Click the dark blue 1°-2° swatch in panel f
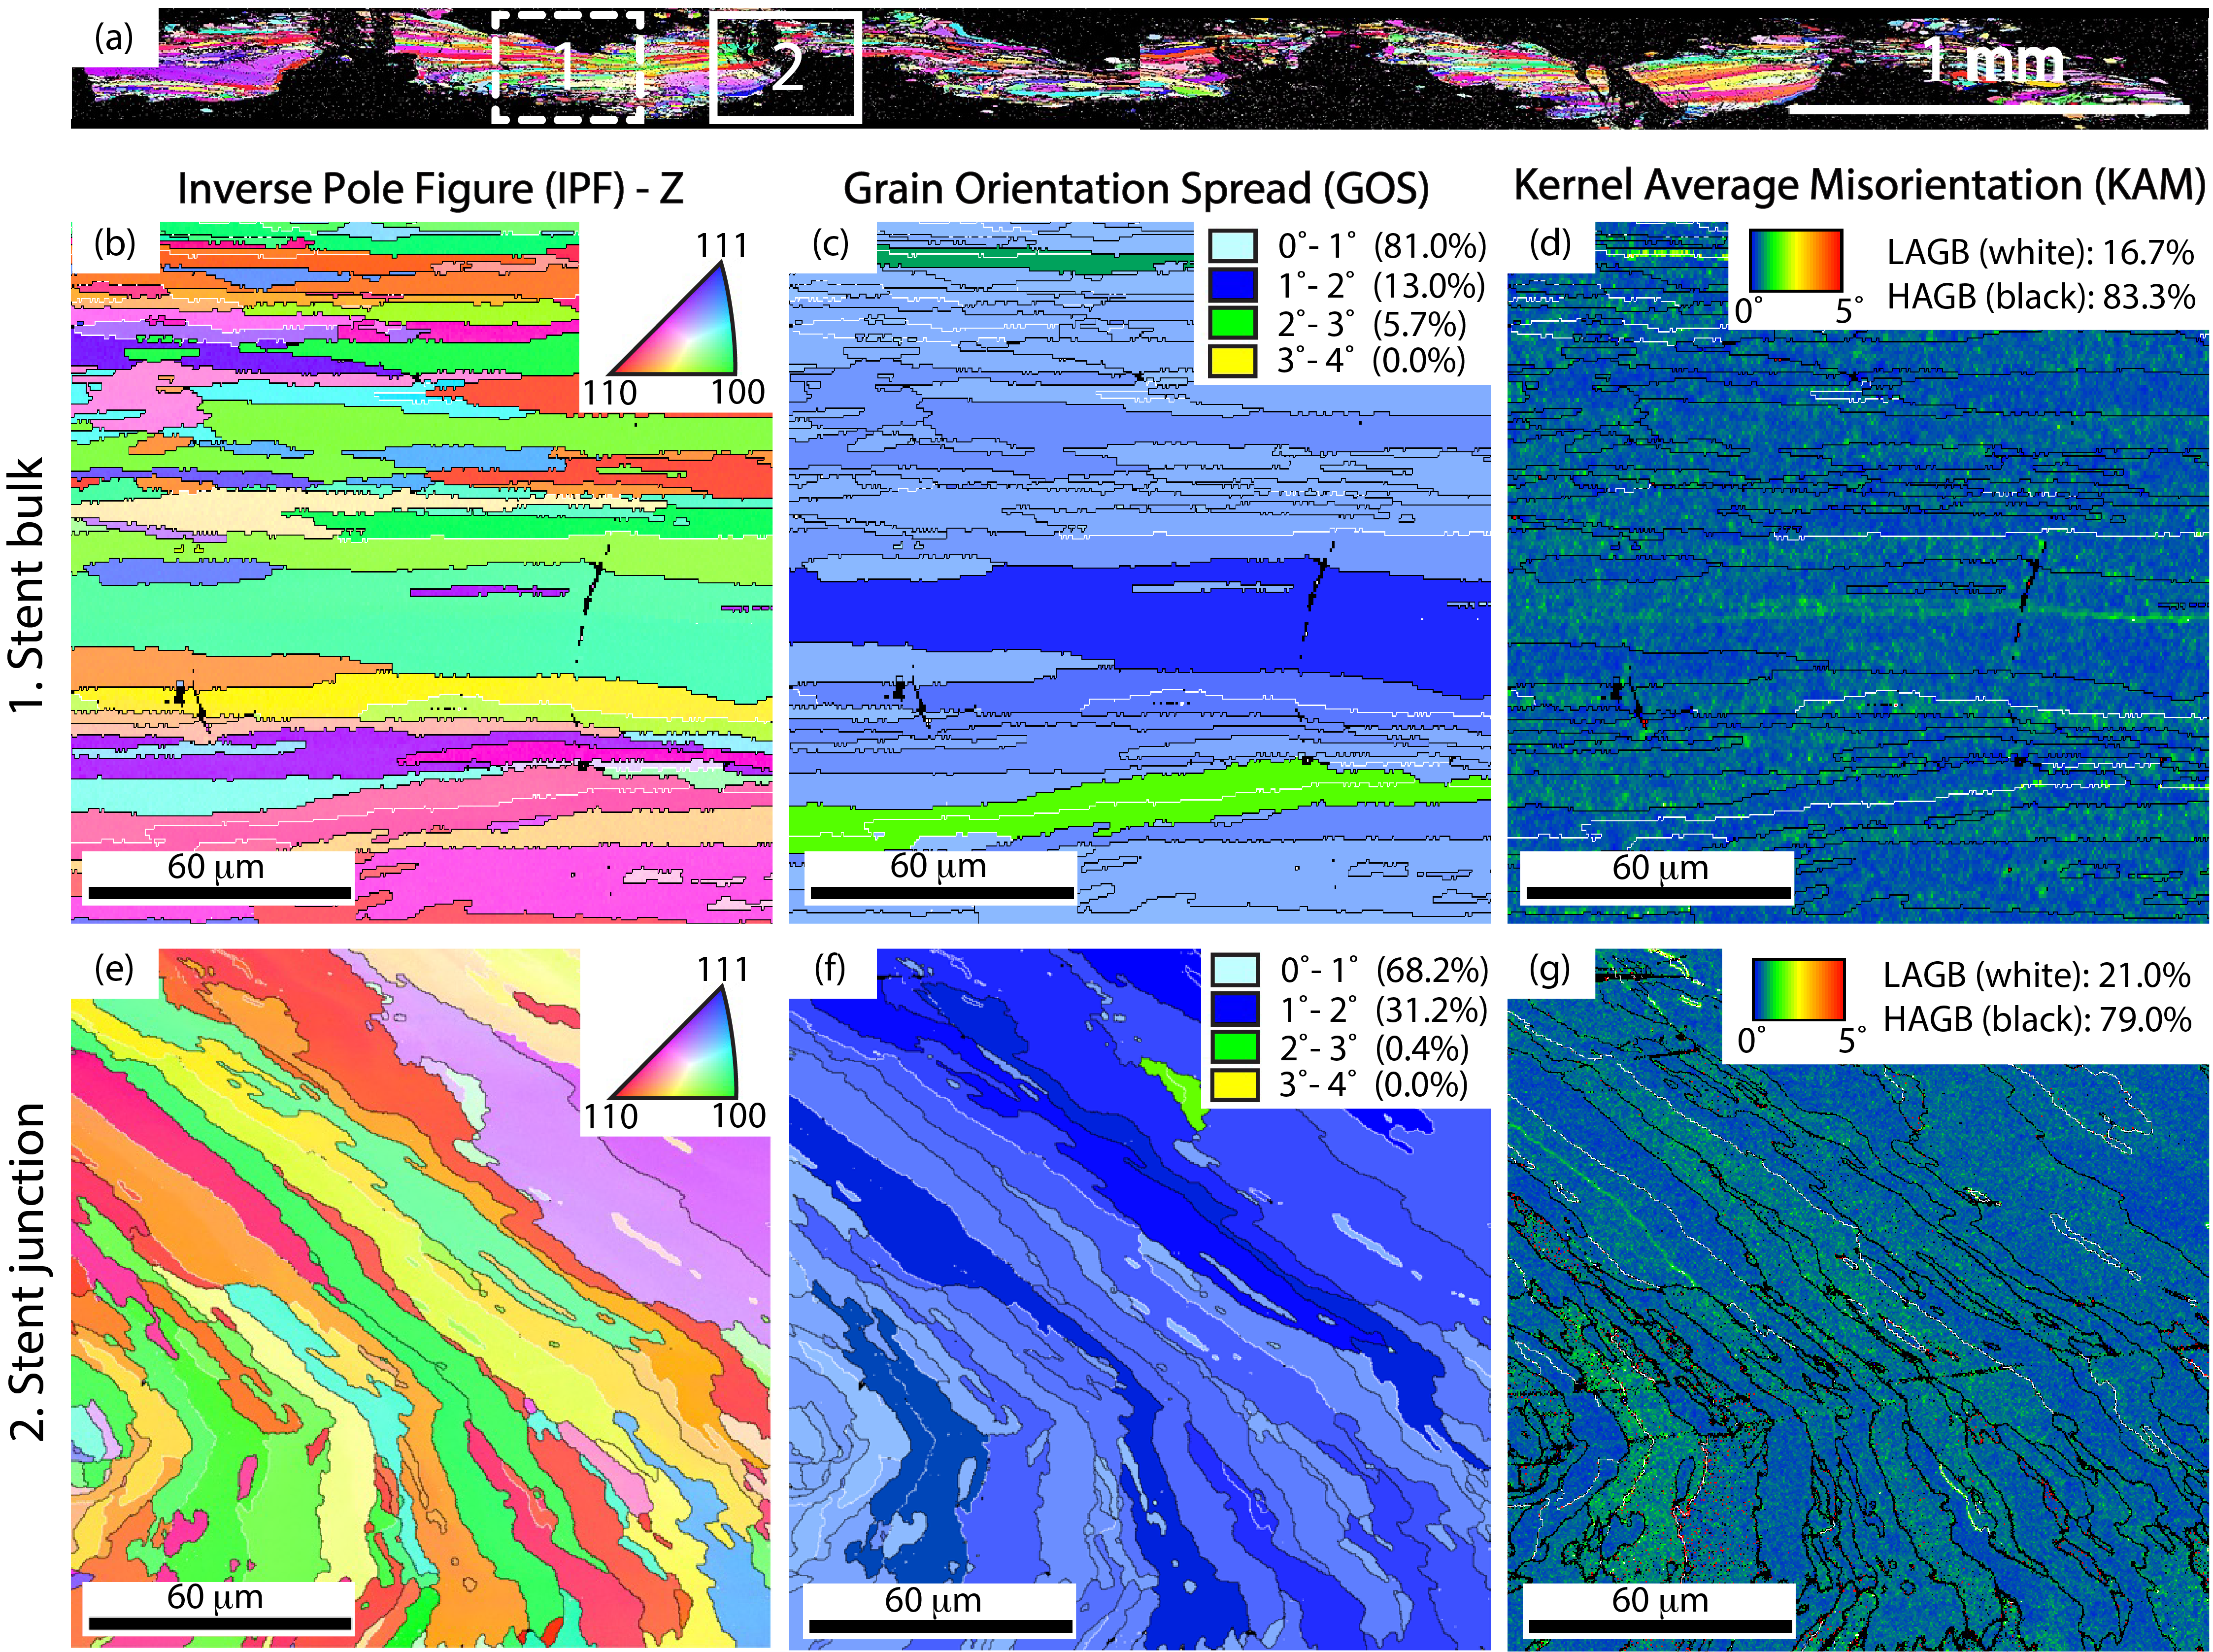Image resolution: width=2213 pixels, height=1652 pixels. 1235,1009
